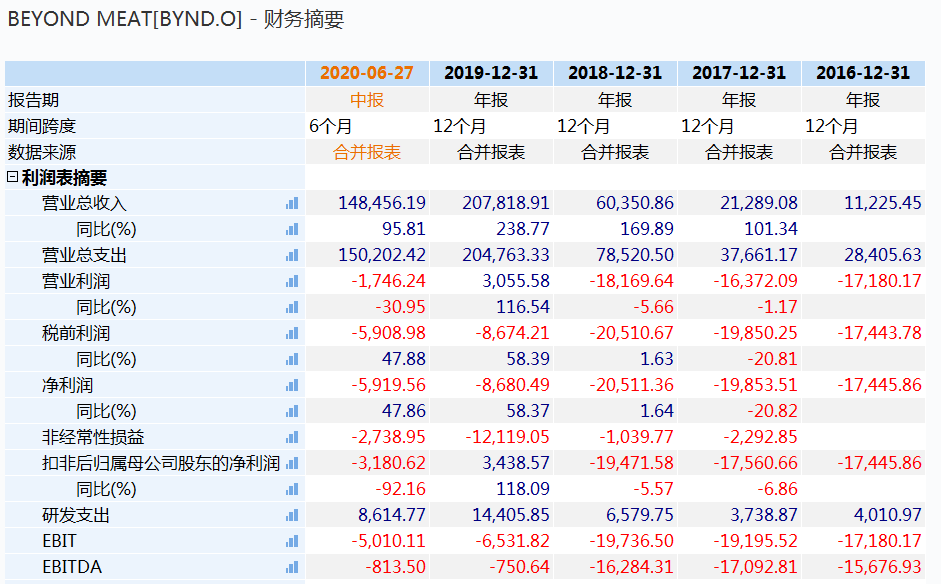
Task: Select the EBITDA row label
Action: click(x=71, y=567)
